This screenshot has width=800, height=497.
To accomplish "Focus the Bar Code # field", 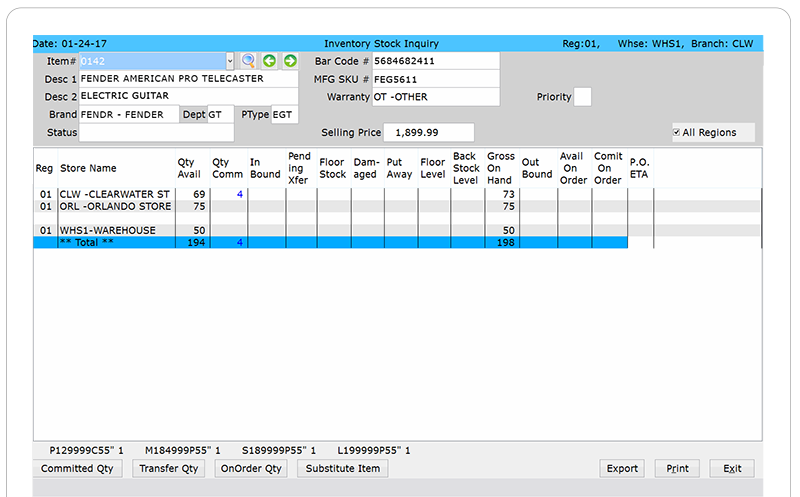I will tap(436, 61).
